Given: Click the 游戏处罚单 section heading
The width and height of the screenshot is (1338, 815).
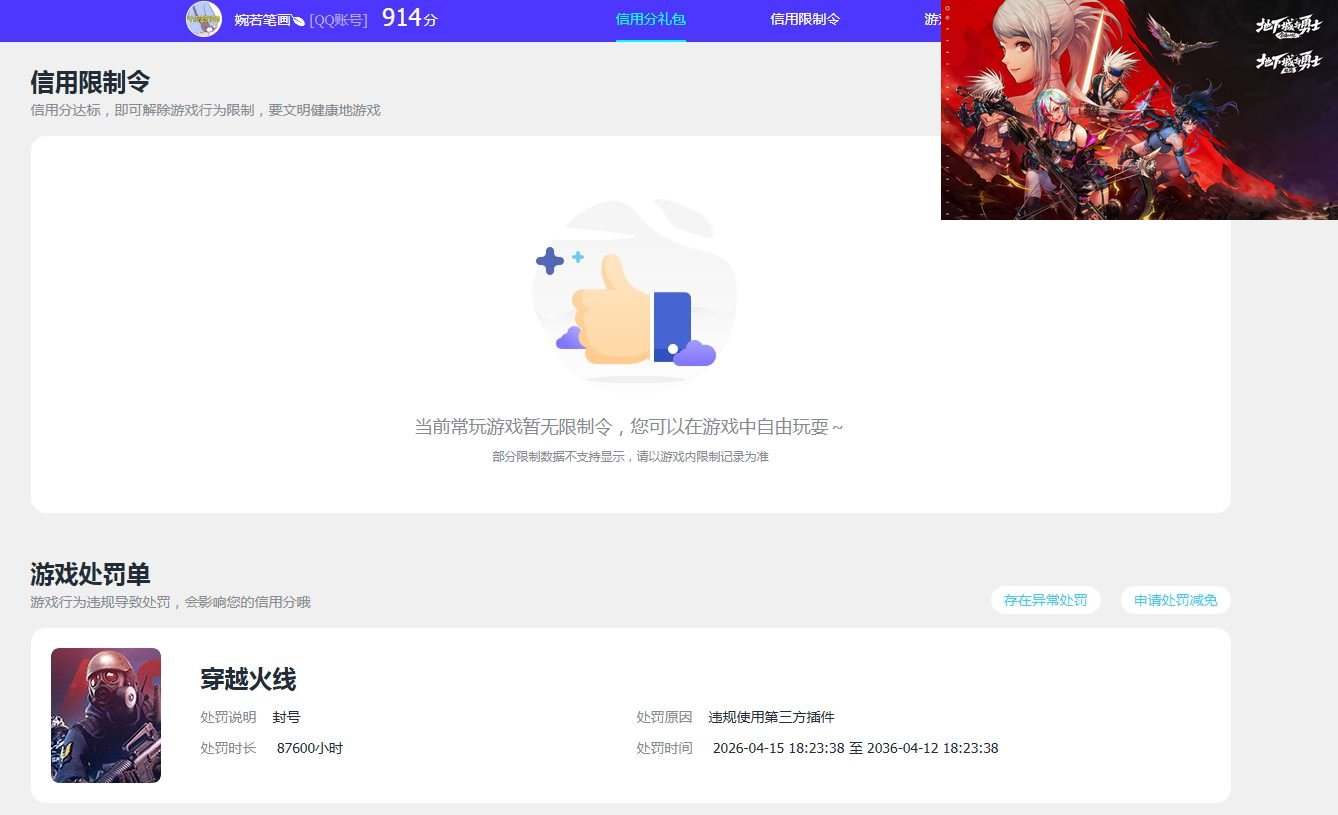Looking at the screenshot, I should [90, 574].
